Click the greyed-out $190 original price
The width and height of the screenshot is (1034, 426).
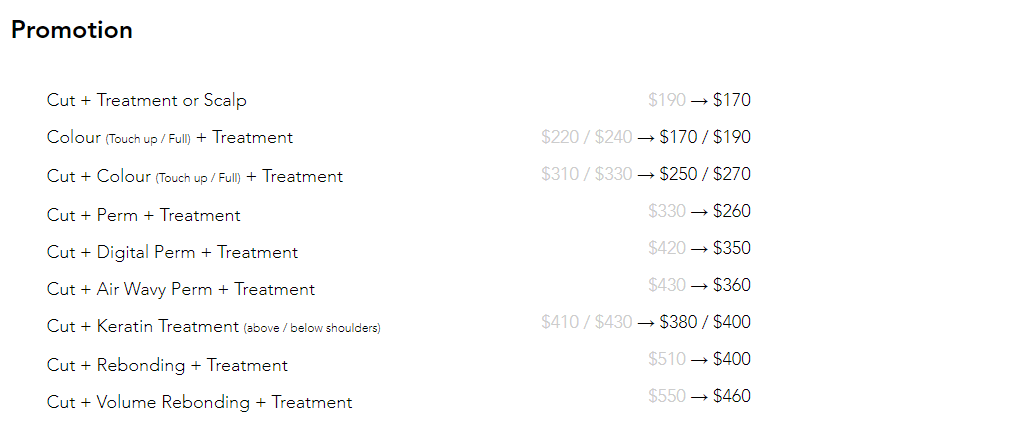[x=667, y=100]
